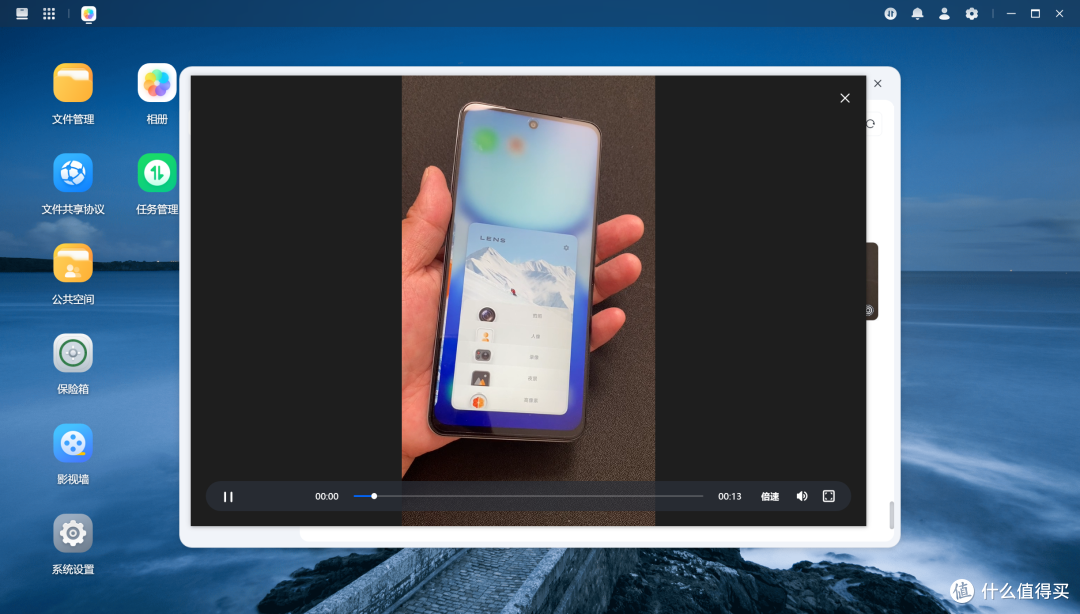Screen dimensions: 1080x614
Task: Open 系统设置 system settings
Action: point(73,533)
